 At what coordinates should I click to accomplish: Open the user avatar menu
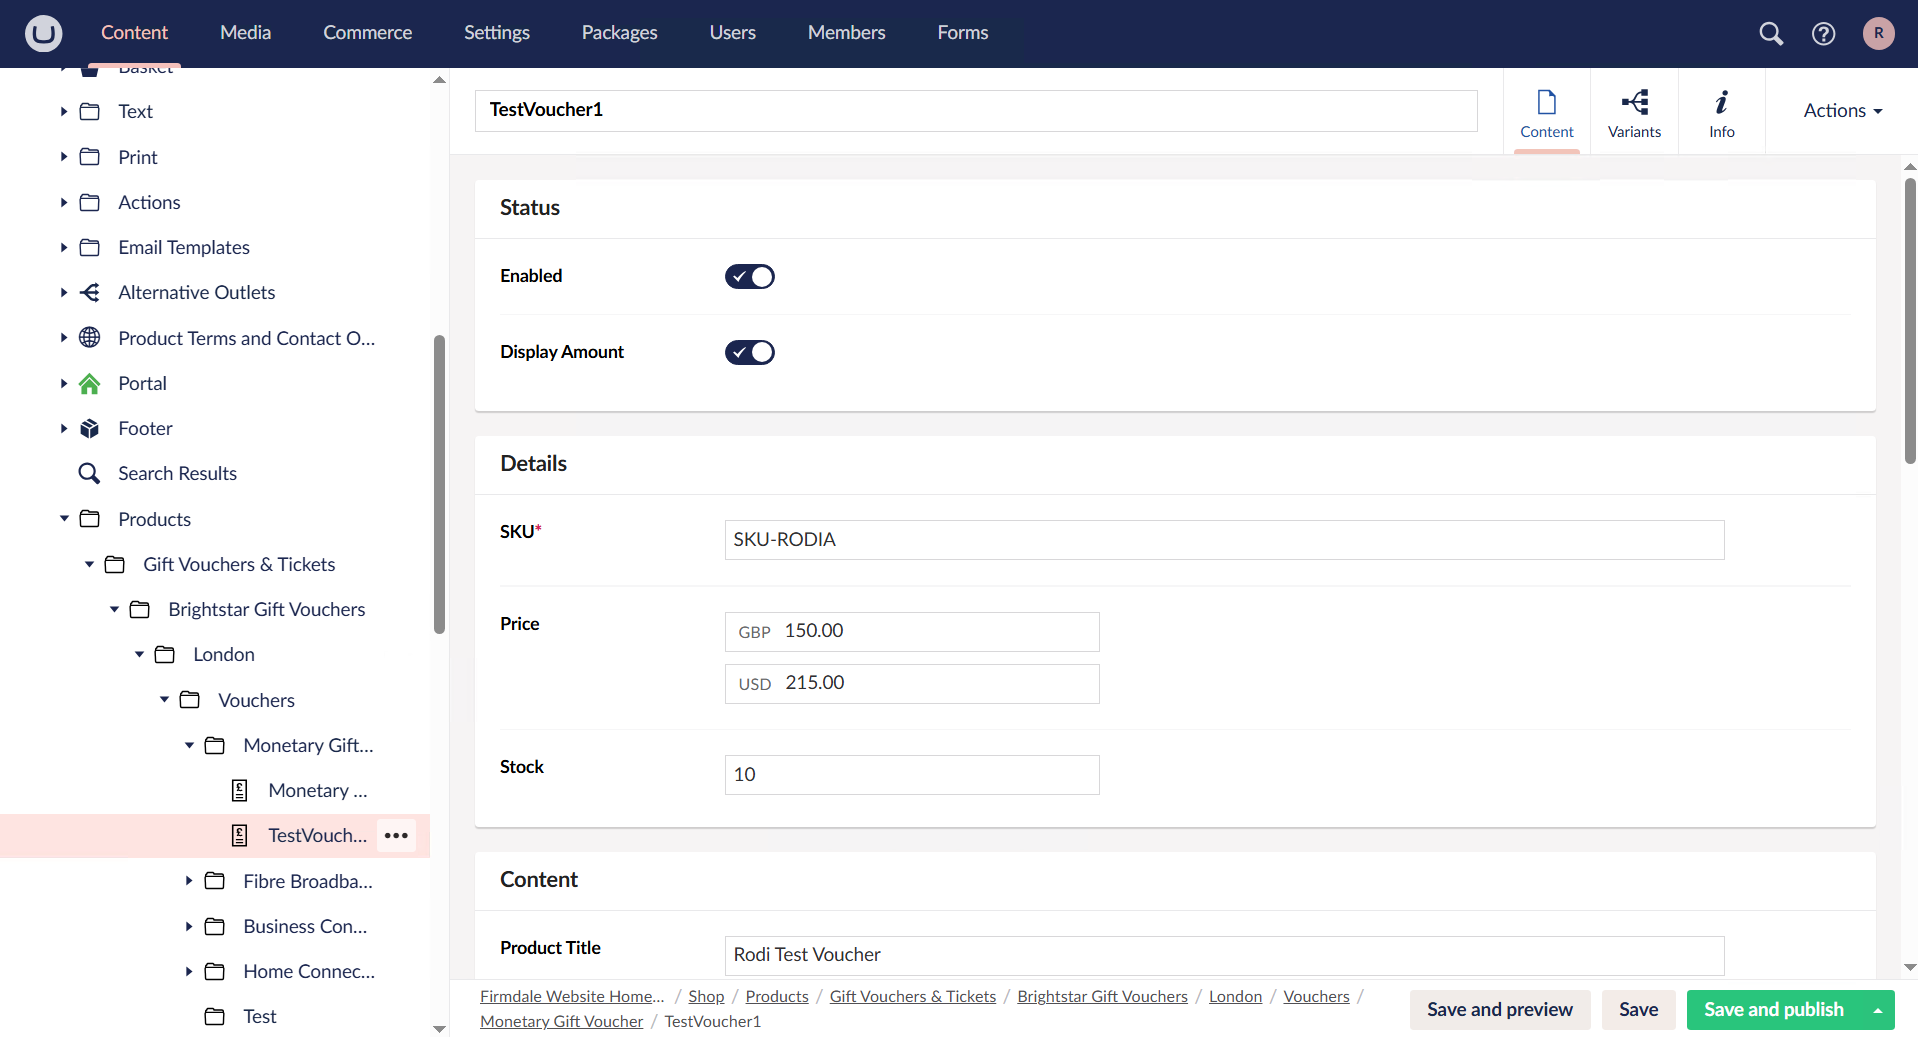1878,33
